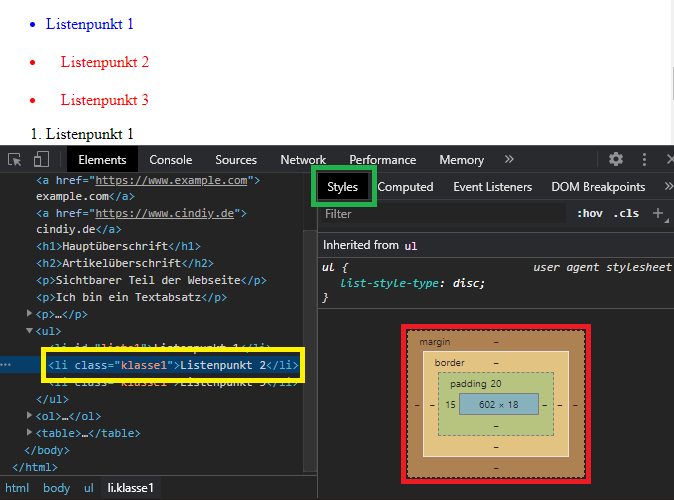
Task: Open the Event Listeners sidebar tab
Action: coord(493,187)
